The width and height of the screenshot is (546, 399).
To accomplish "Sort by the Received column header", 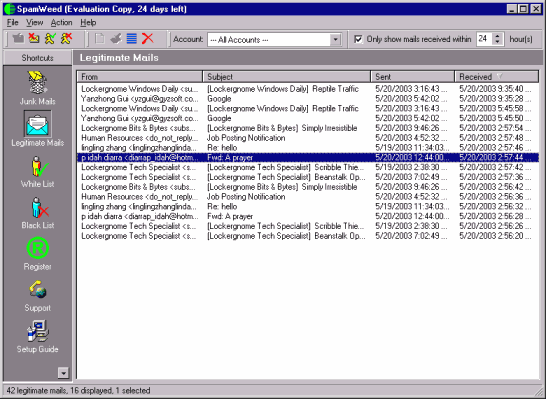I will [497, 77].
